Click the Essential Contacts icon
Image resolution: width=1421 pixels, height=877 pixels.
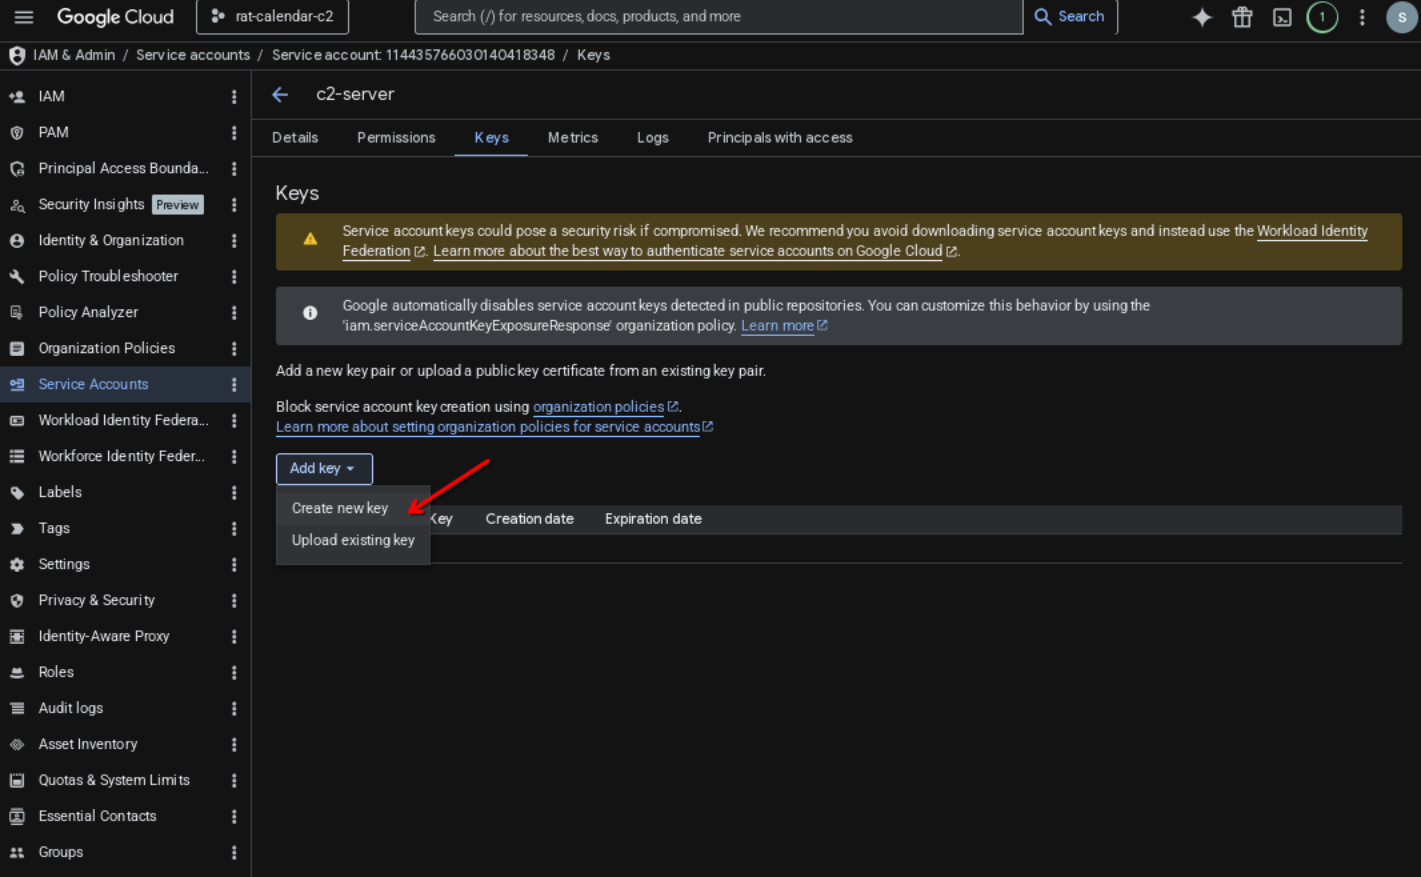pos(17,817)
